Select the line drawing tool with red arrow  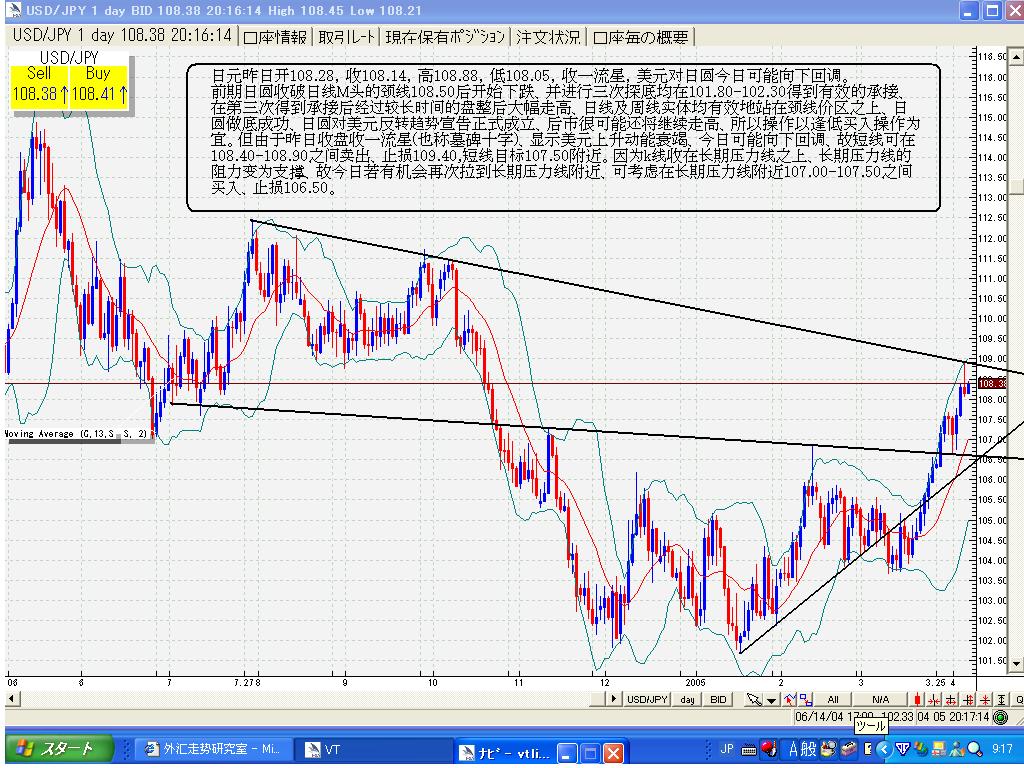tap(790, 699)
